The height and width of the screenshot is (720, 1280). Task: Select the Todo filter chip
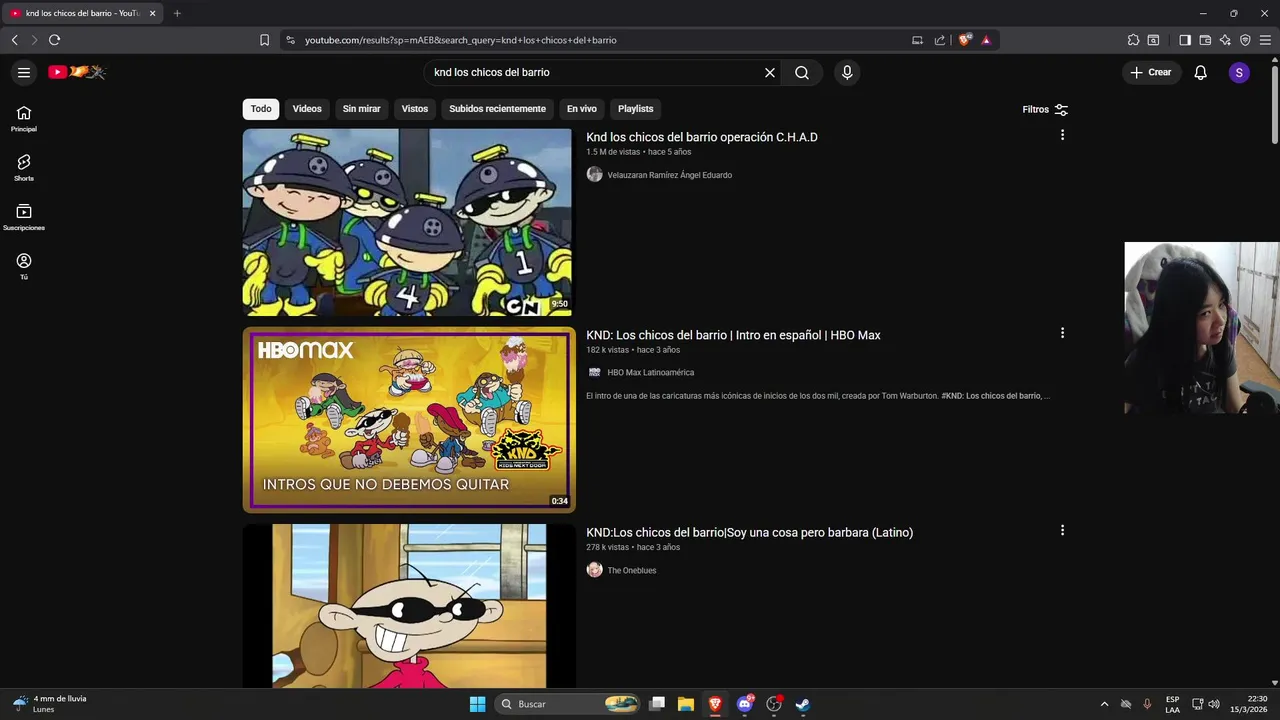261,109
